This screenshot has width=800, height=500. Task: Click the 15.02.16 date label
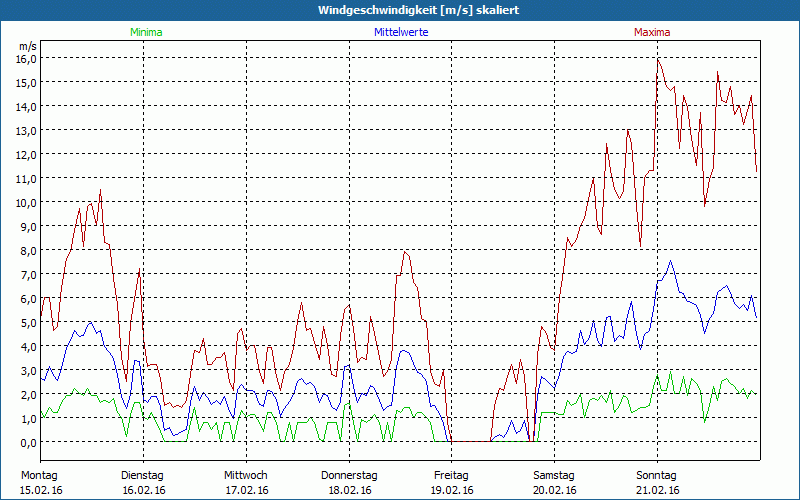pos(41,490)
